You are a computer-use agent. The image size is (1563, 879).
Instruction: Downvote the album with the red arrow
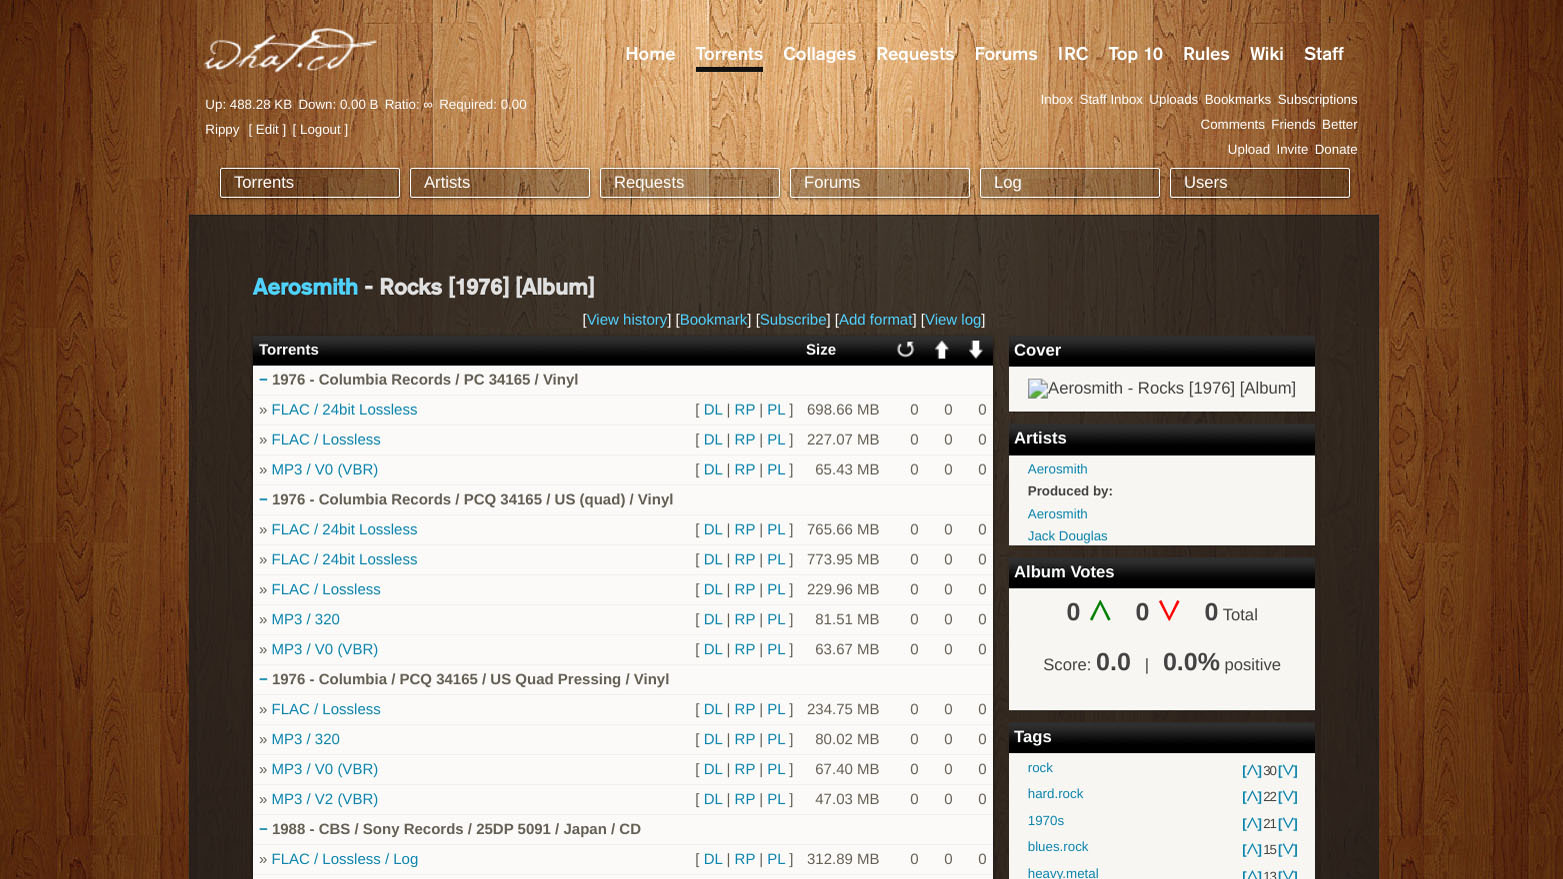pos(1169,611)
